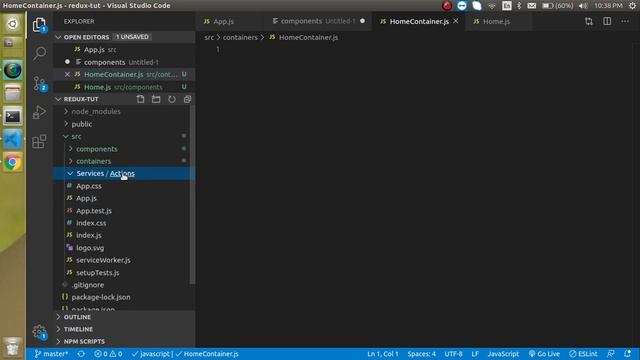Viewport: 640px width, 360px height.
Task: Change the LF end of line sequence
Action: pyautogui.click(x=475, y=354)
